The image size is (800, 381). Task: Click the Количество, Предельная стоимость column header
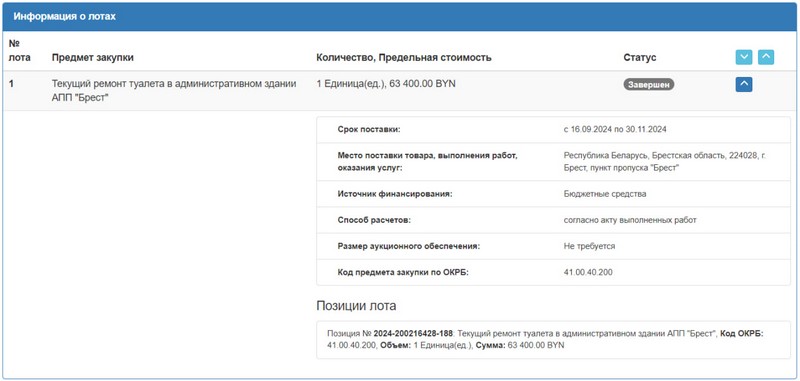(x=404, y=58)
